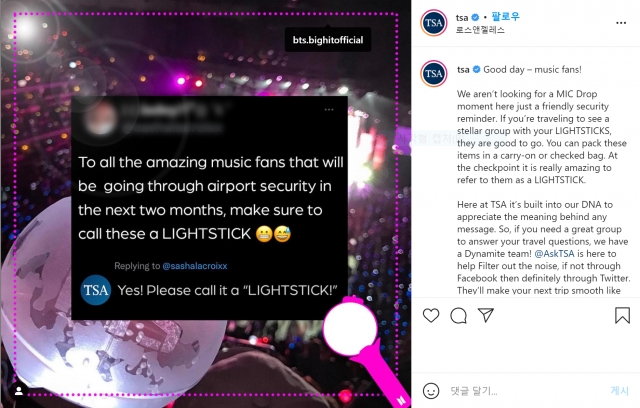Open the three-dot more options menu
Viewport: 640px width, 408px height.
click(x=621, y=23)
